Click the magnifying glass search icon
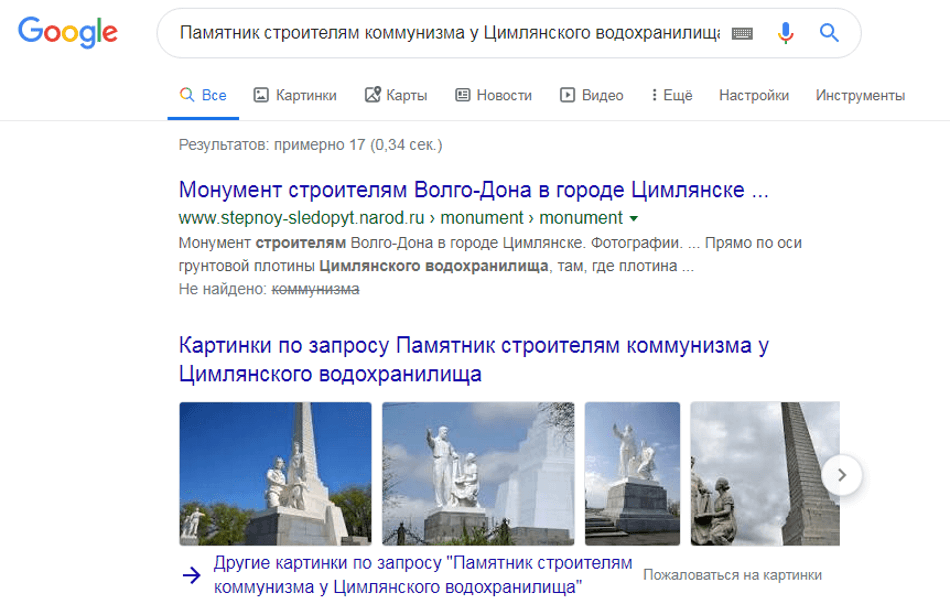The image size is (950, 615). click(x=830, y=32)
